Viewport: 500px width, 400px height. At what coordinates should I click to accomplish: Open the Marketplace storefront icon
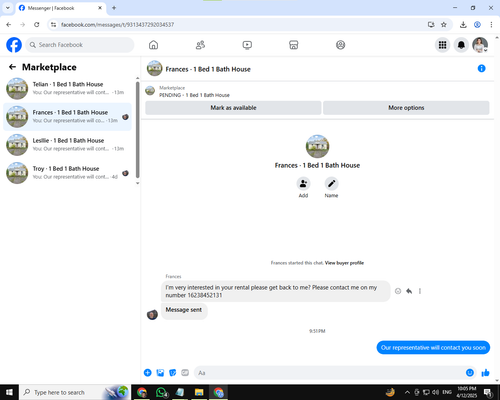tap(294, 45)
